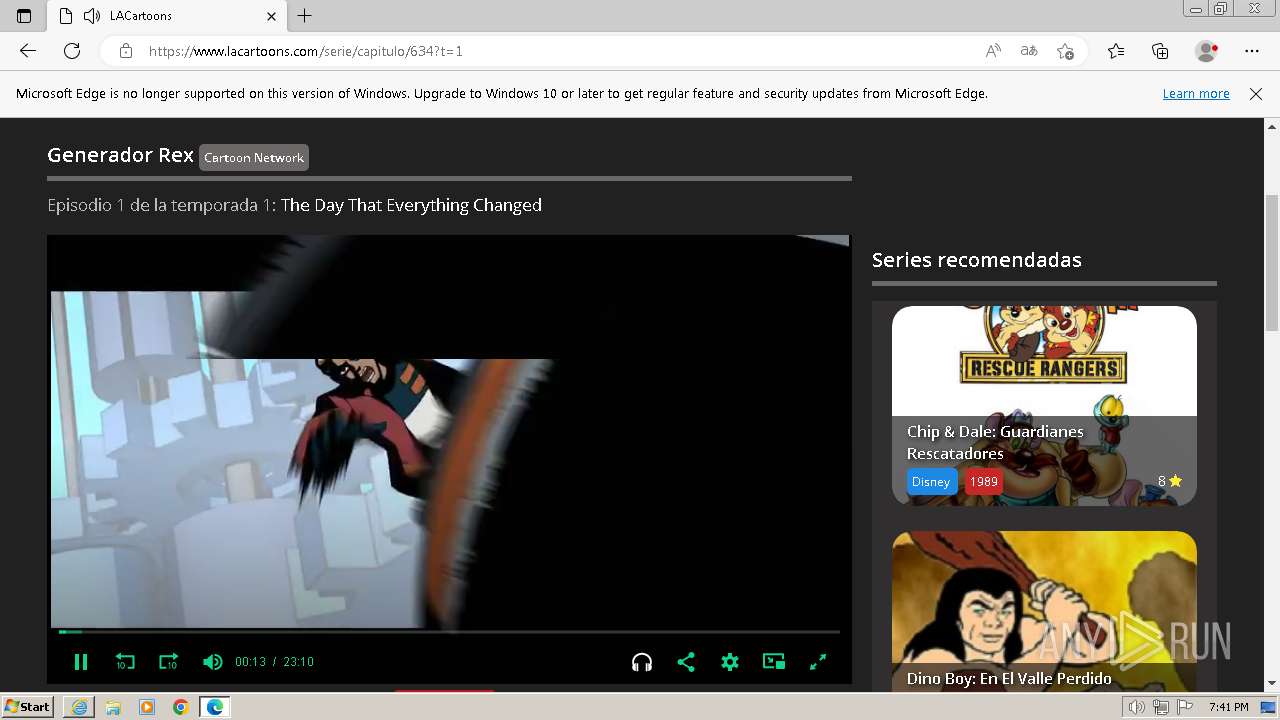This screenshot has width=1280, height=720.
Task: Click the episode title The Day That Everything Changed
Action: coord(411,205)
